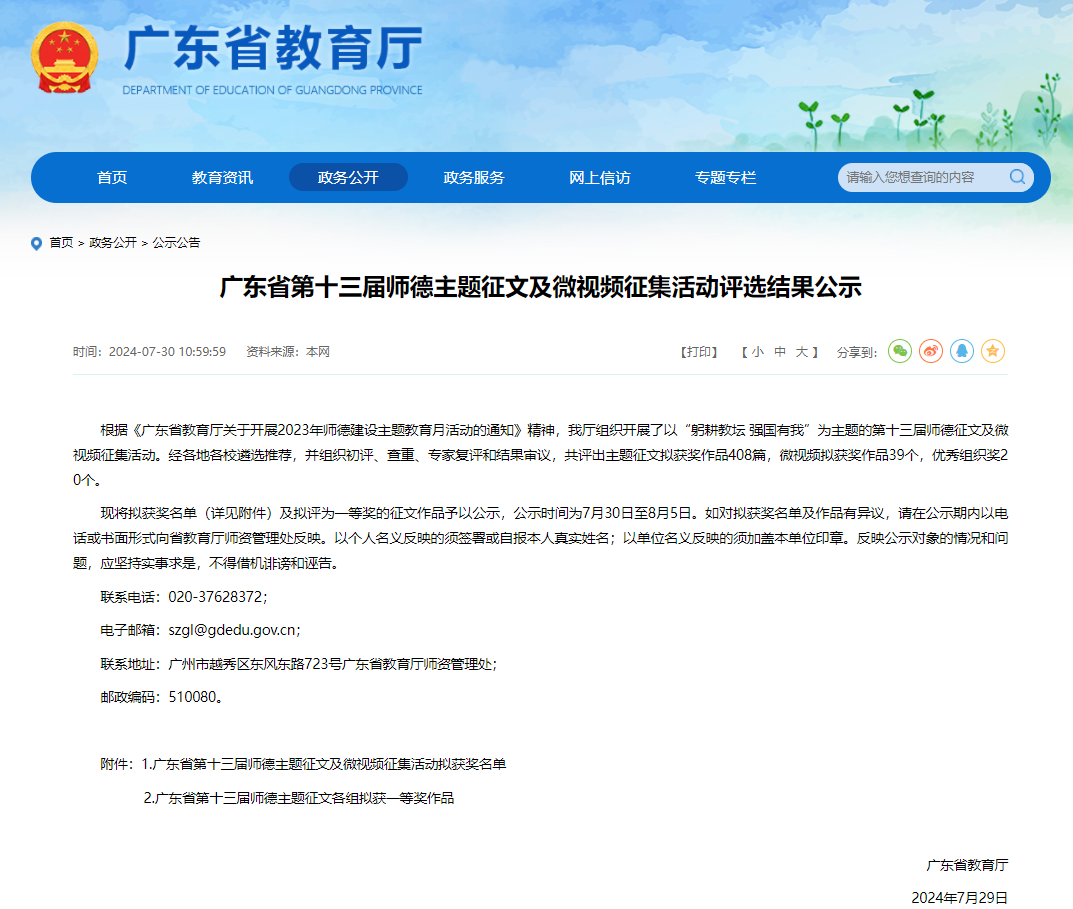Open attachment 1 拟获奖名单 link
1073x909 pixels.
point(324,764)
